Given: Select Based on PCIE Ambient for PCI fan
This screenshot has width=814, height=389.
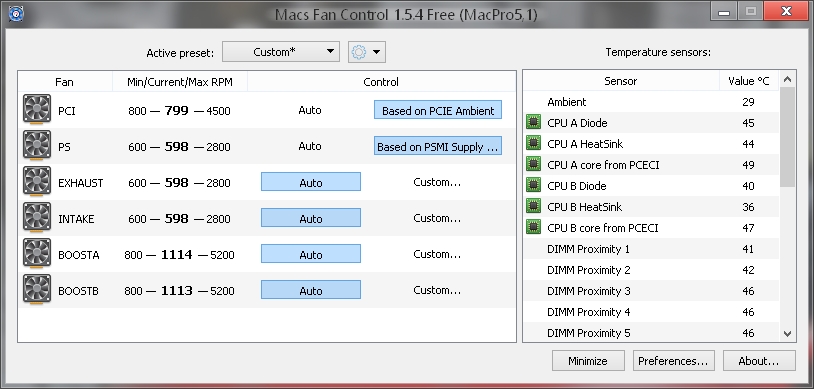Looking at the screenshot, I should pyautogui.click(x=438, y=110).
